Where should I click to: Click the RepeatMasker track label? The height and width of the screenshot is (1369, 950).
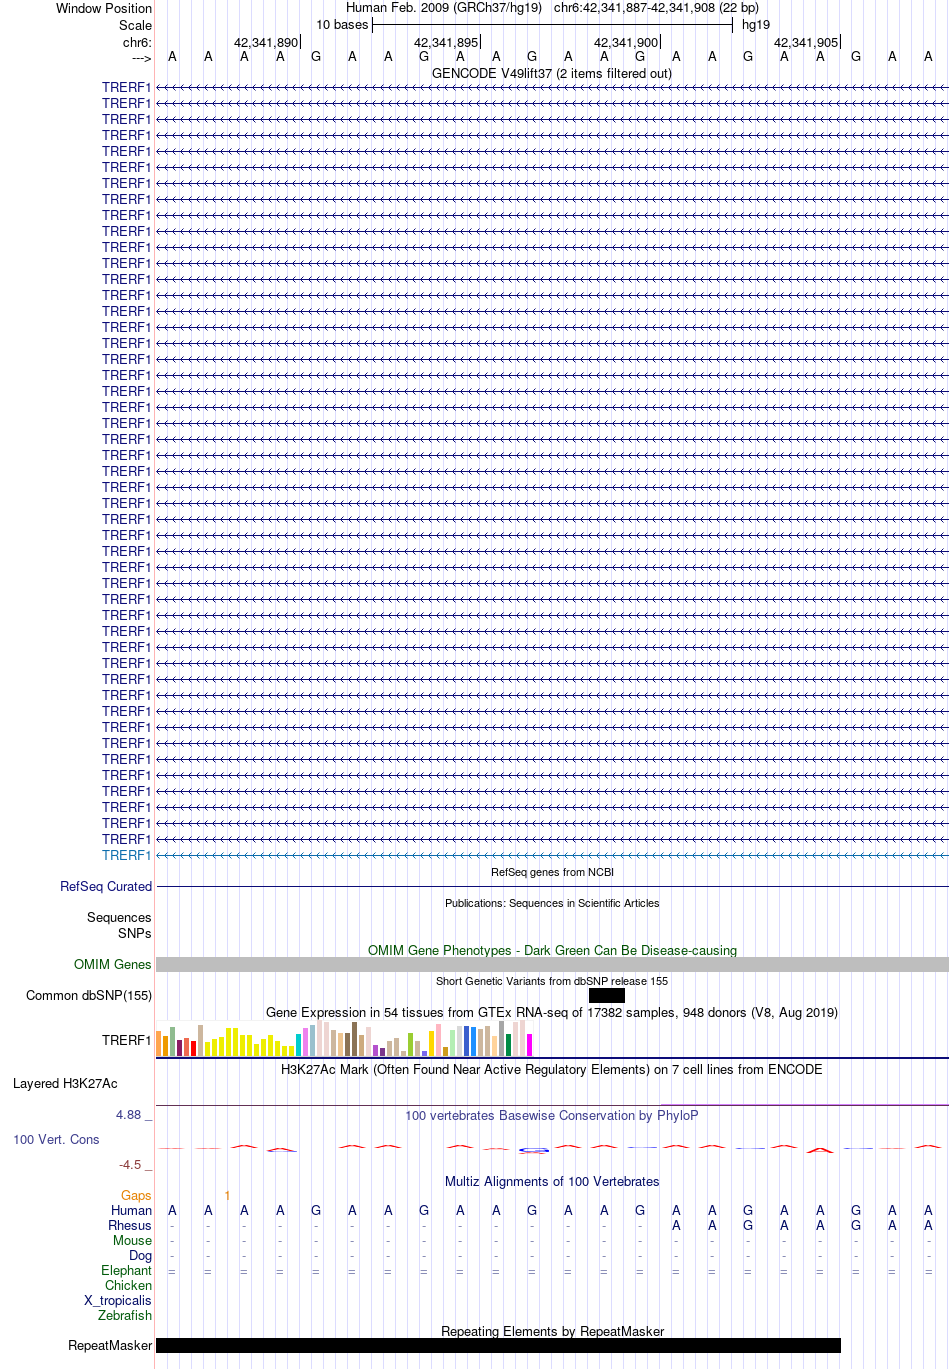tap(110, 1345)
